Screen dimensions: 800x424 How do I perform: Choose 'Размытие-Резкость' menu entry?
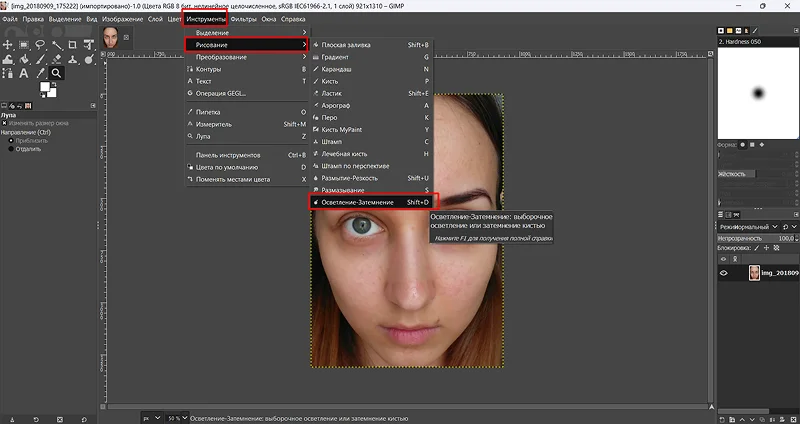371,178
